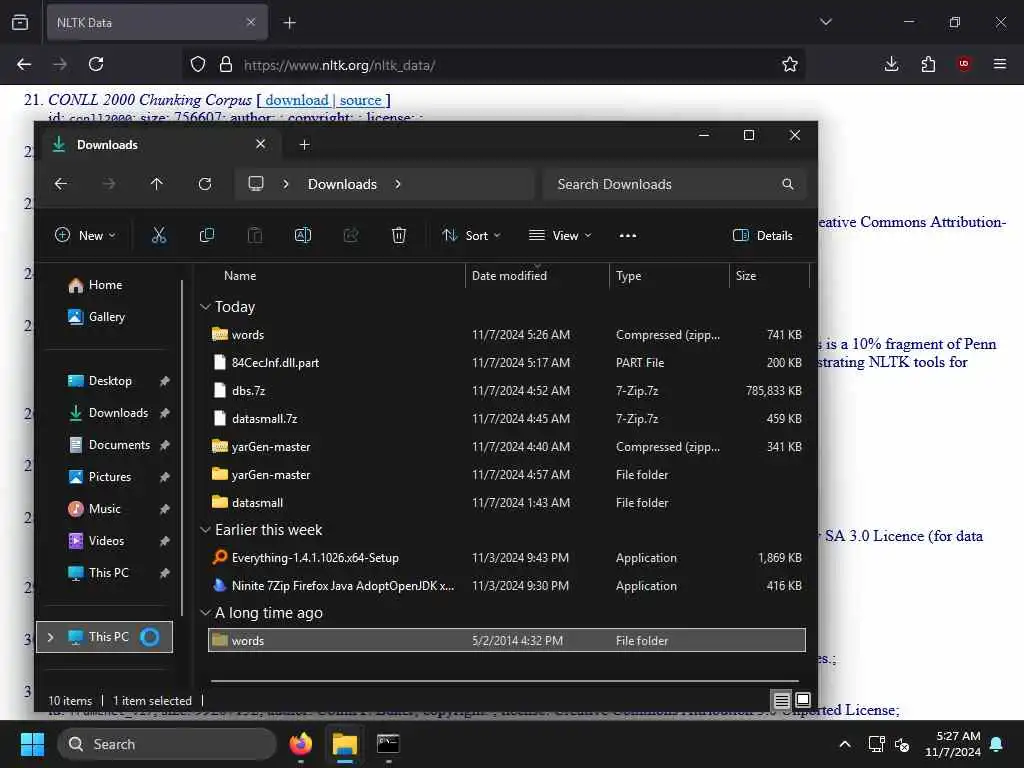Open Pictures in Explorer sidebar
Screen dimensions: 1024x768
99,477
